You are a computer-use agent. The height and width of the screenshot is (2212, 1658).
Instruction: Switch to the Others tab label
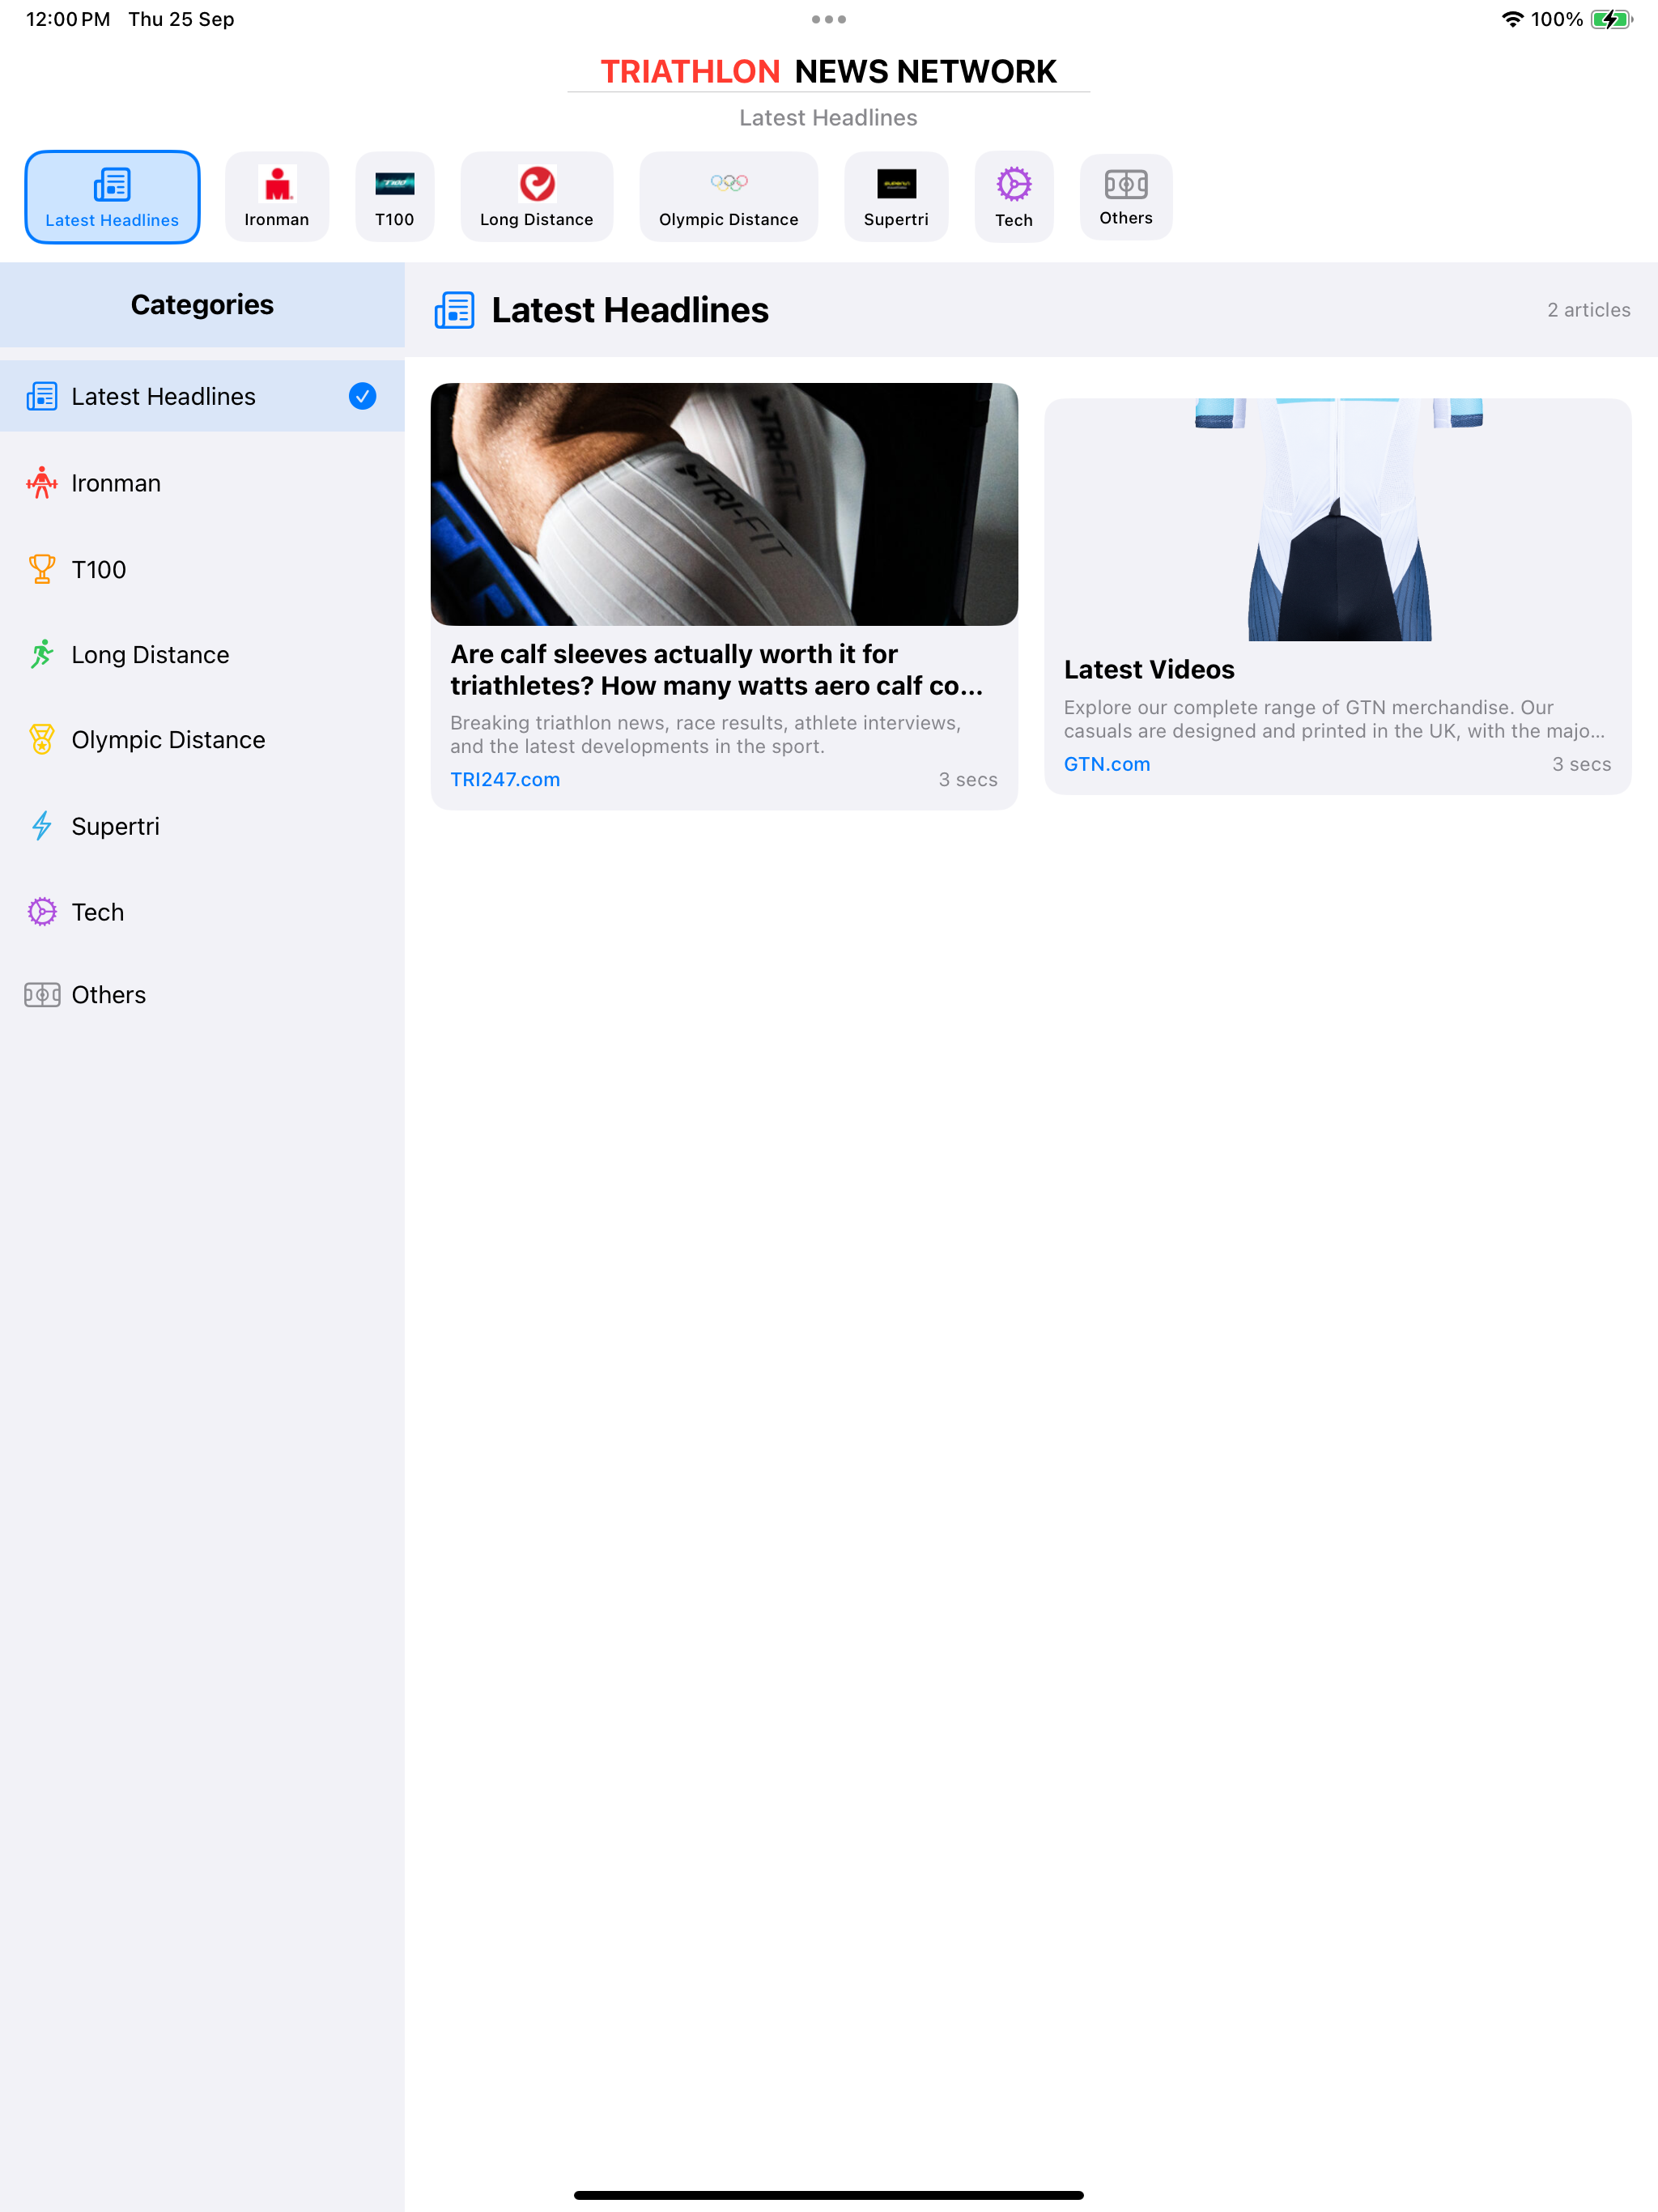tap(1126, 218)
